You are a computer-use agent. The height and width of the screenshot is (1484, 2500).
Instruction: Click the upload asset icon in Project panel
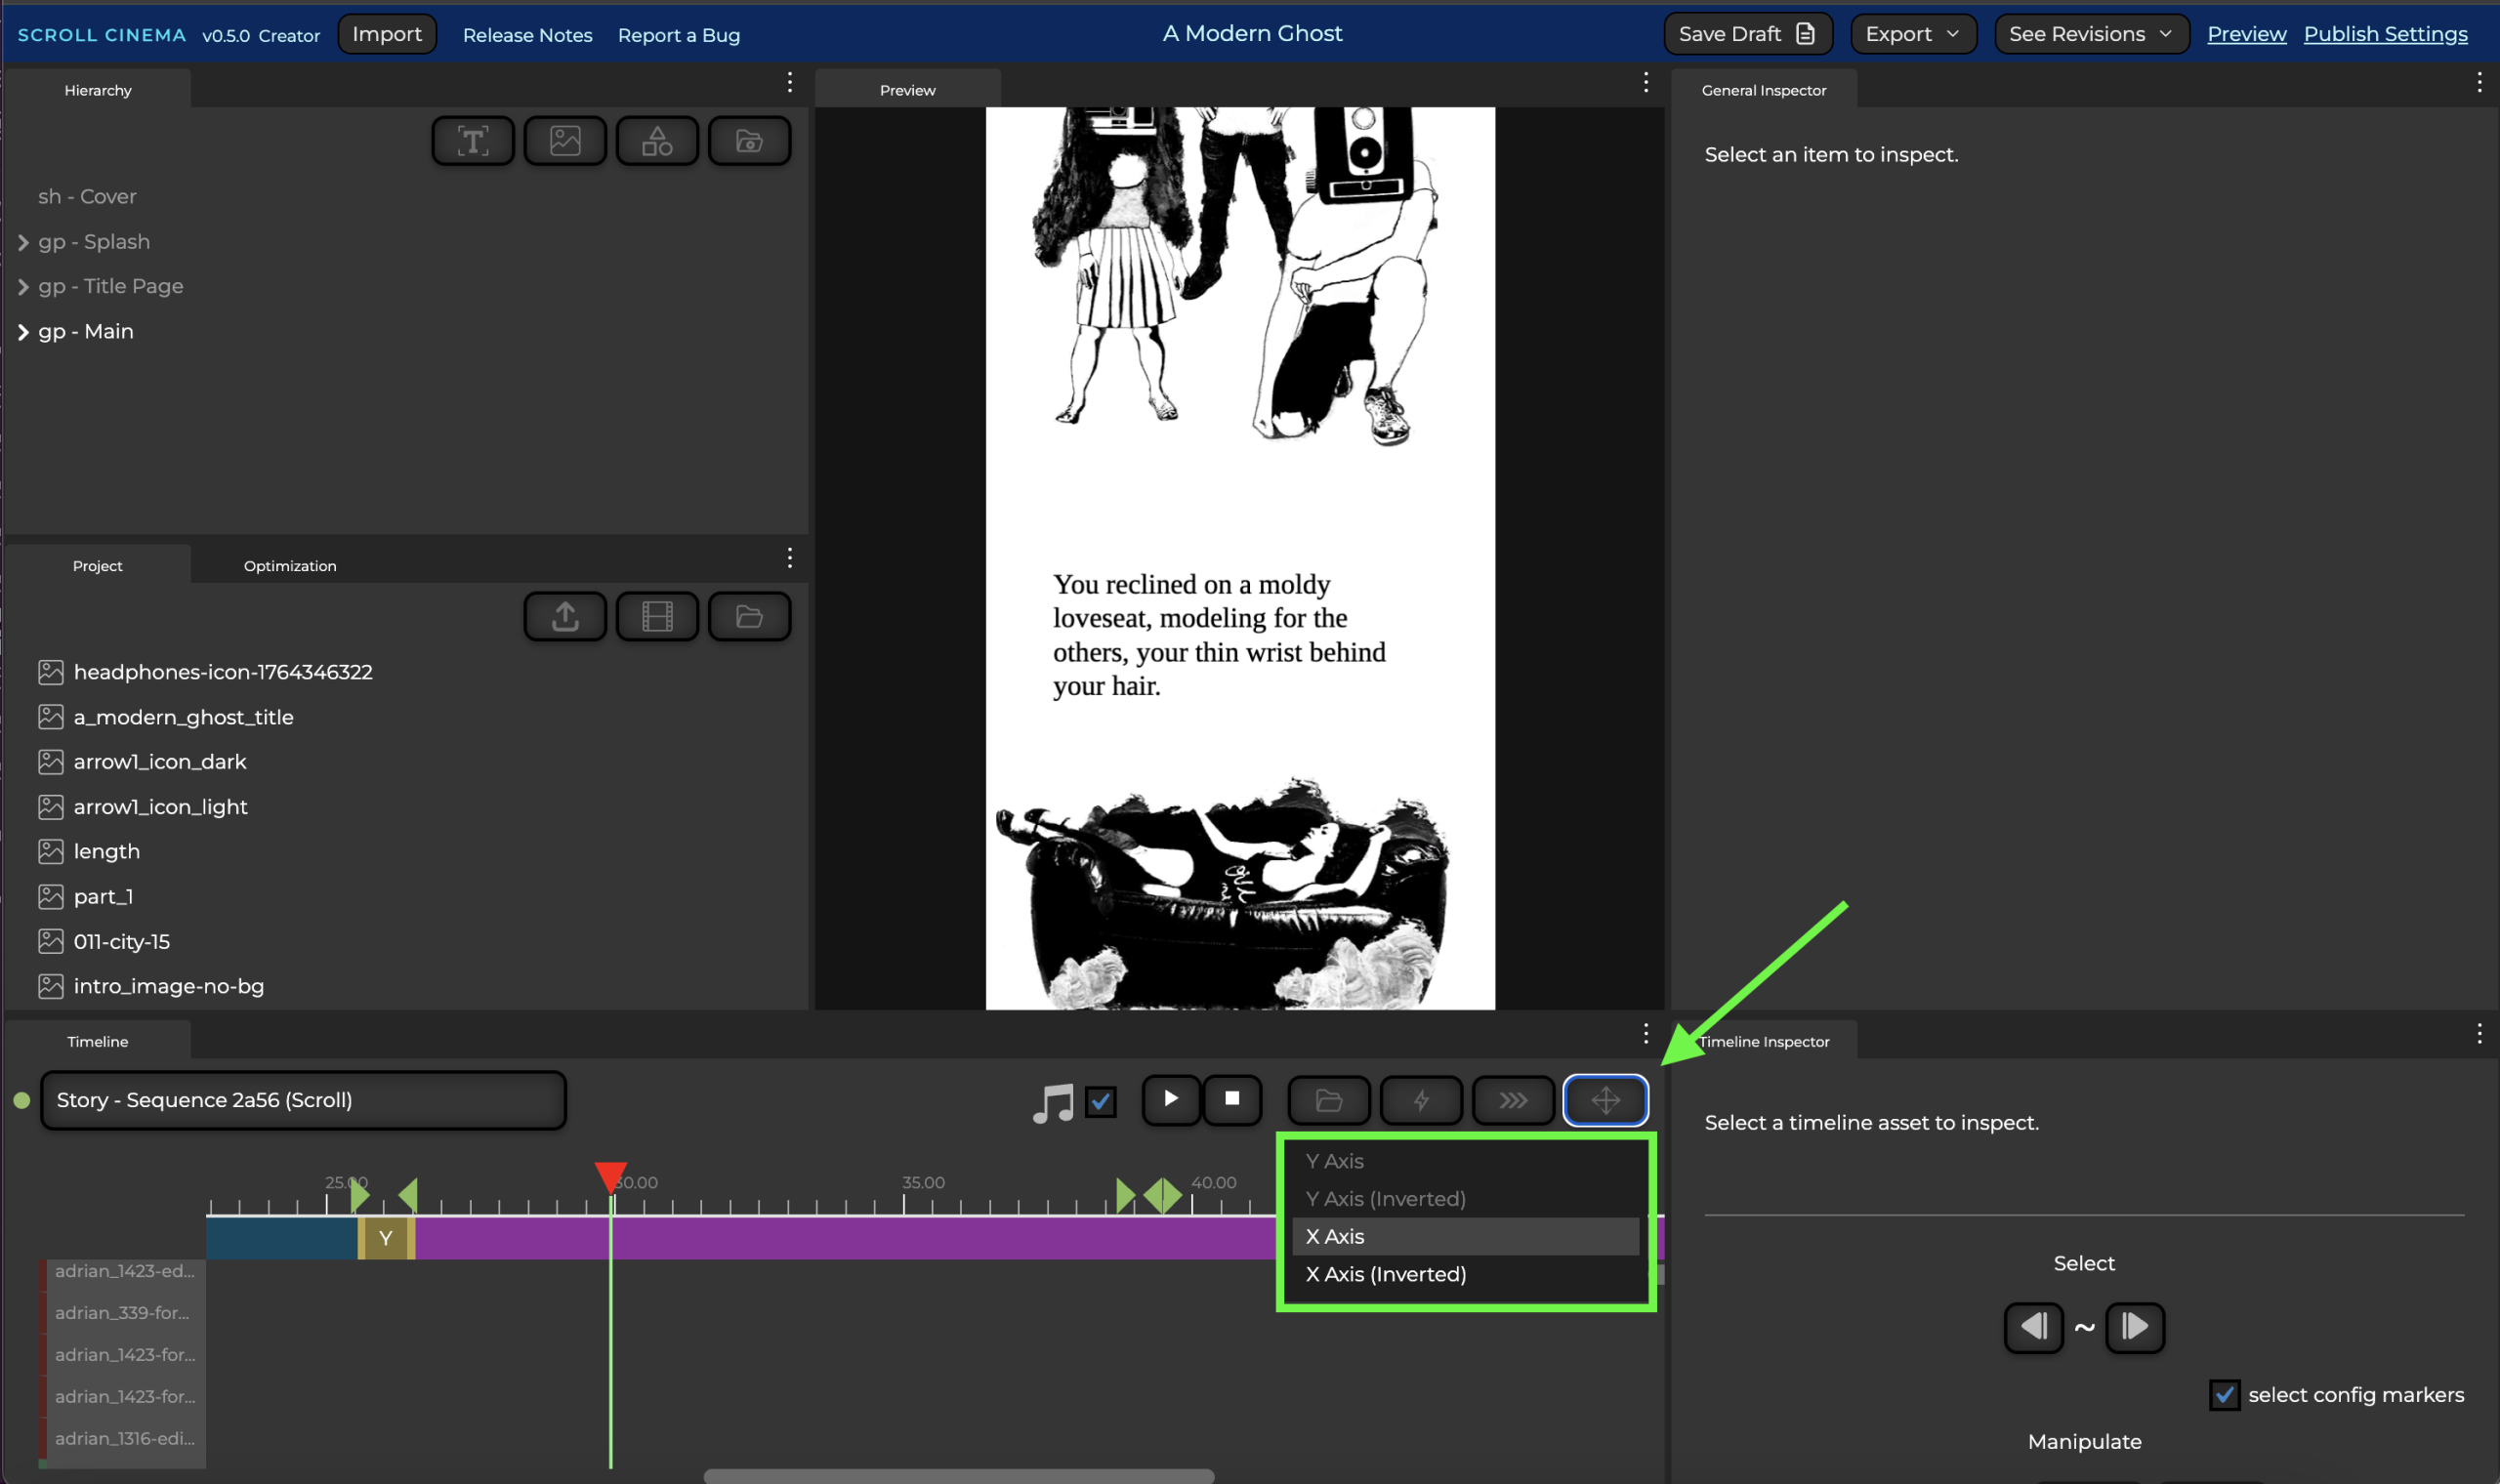(x=565, y=616)
